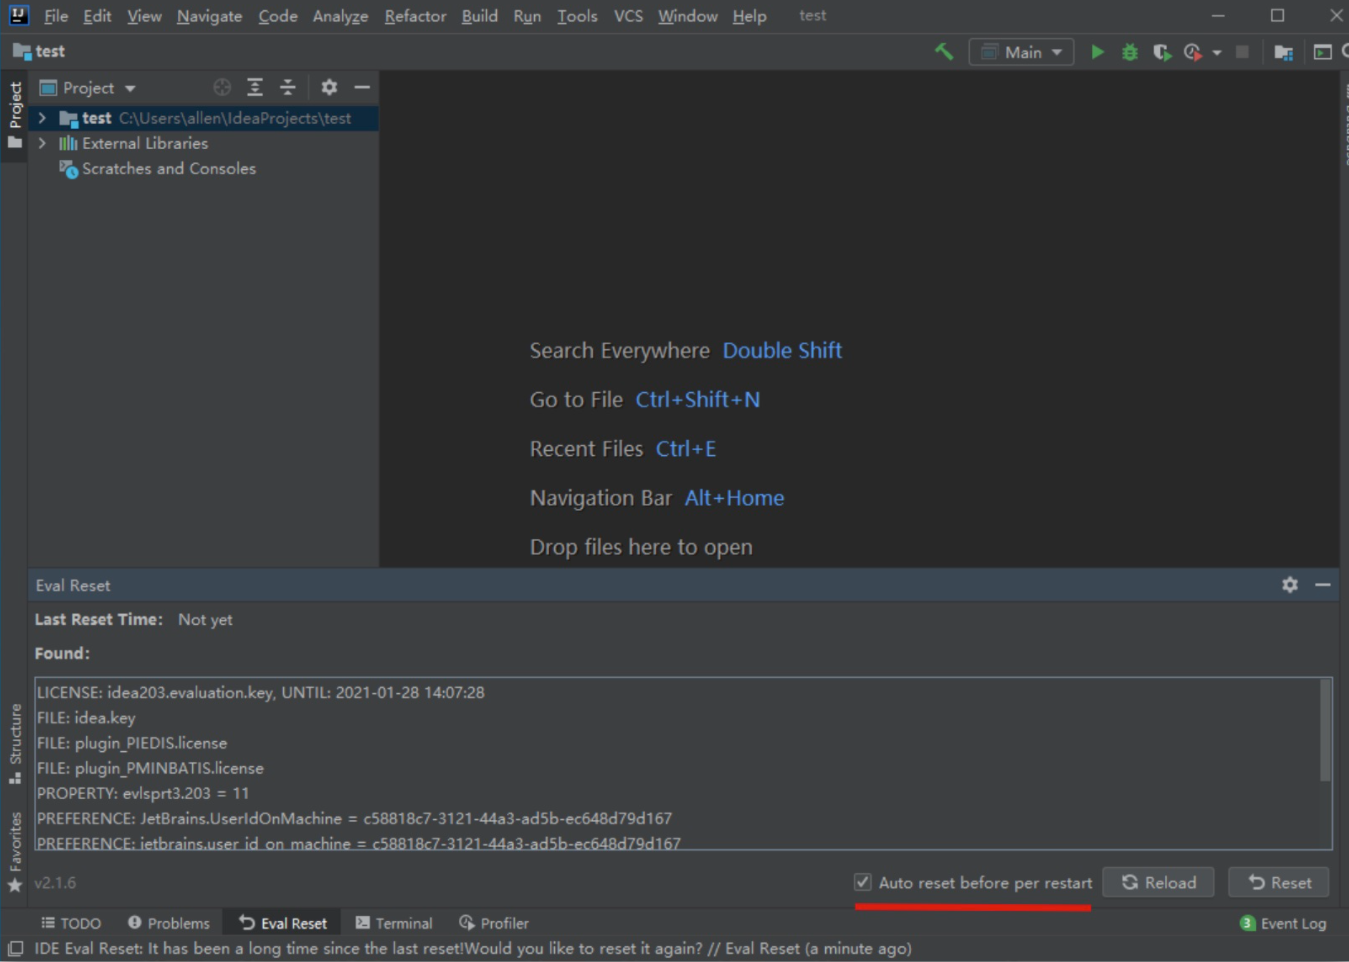This screenshot has height=962, width=1349.
Task: Open the Window menu
Action: pos(687,16)
